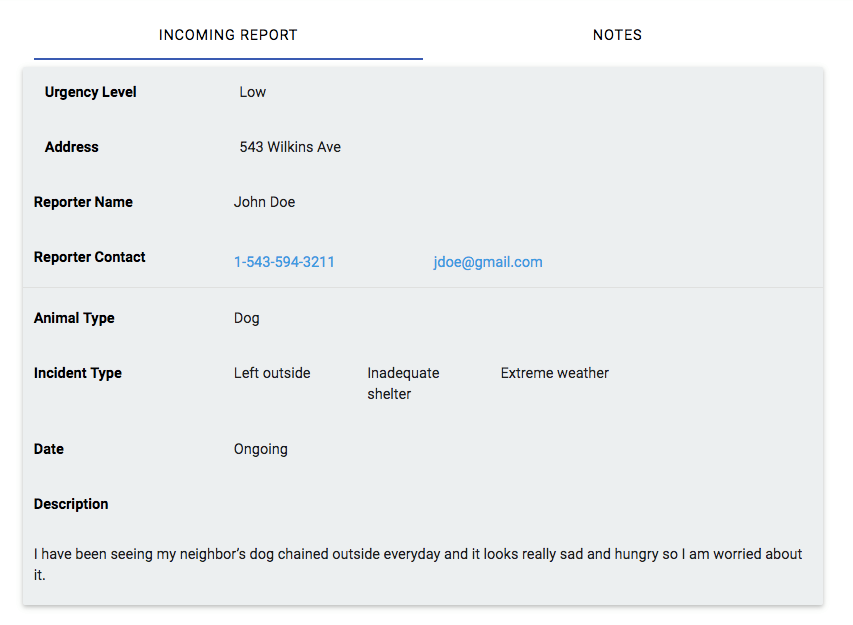Click the Reporter Contact label
853x625 pixels.
[90, 257]
